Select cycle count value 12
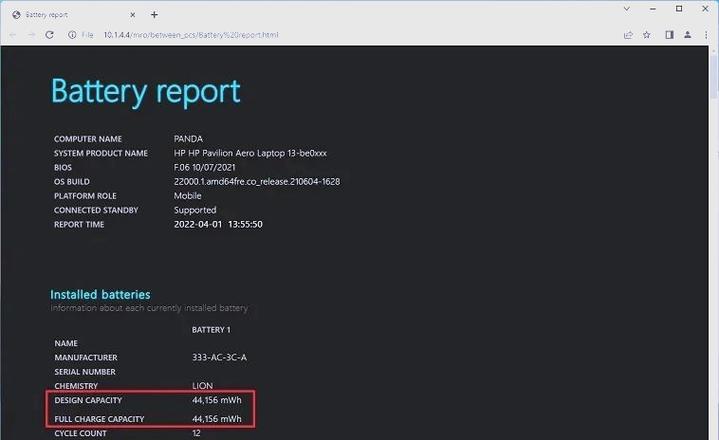Screen dimensions: 719x440 coord(196,433)
